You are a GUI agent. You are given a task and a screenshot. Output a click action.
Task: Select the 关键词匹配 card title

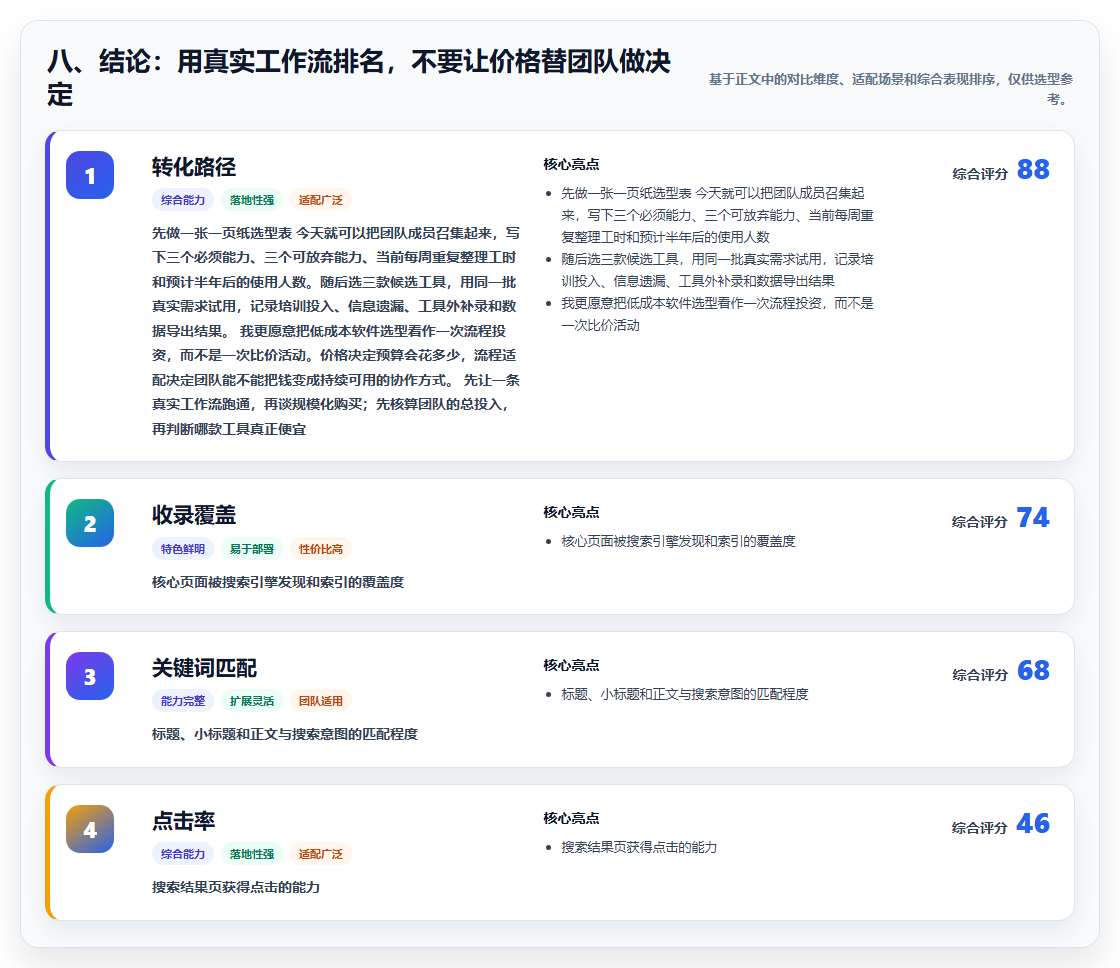(204, 668)
